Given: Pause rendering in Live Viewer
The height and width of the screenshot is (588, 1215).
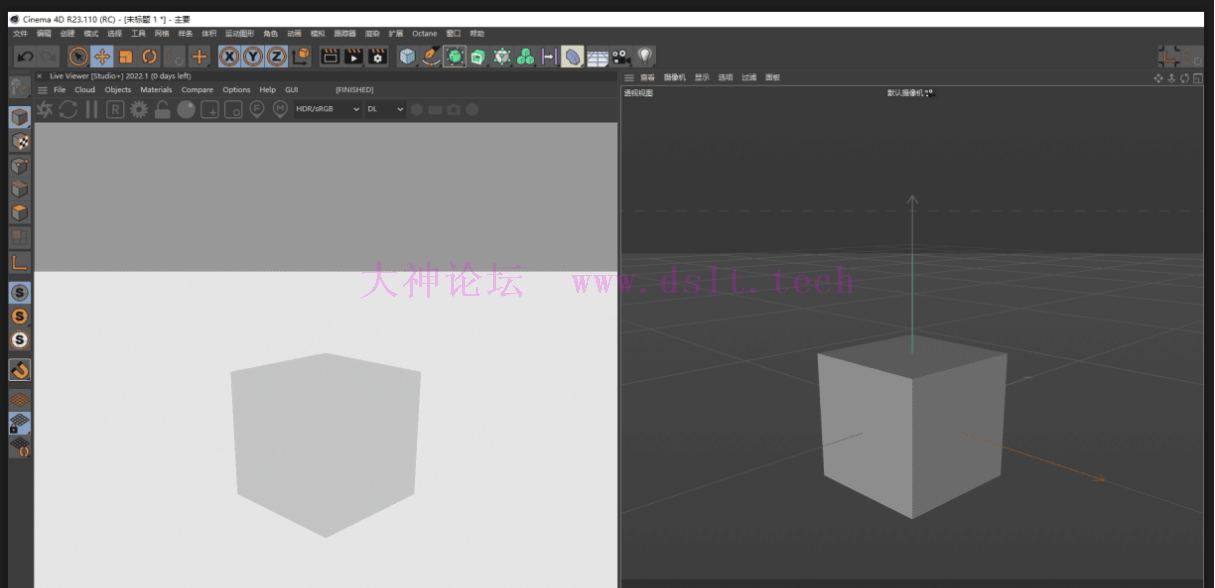Looking at the screenshot, I should tap(91, 110).
